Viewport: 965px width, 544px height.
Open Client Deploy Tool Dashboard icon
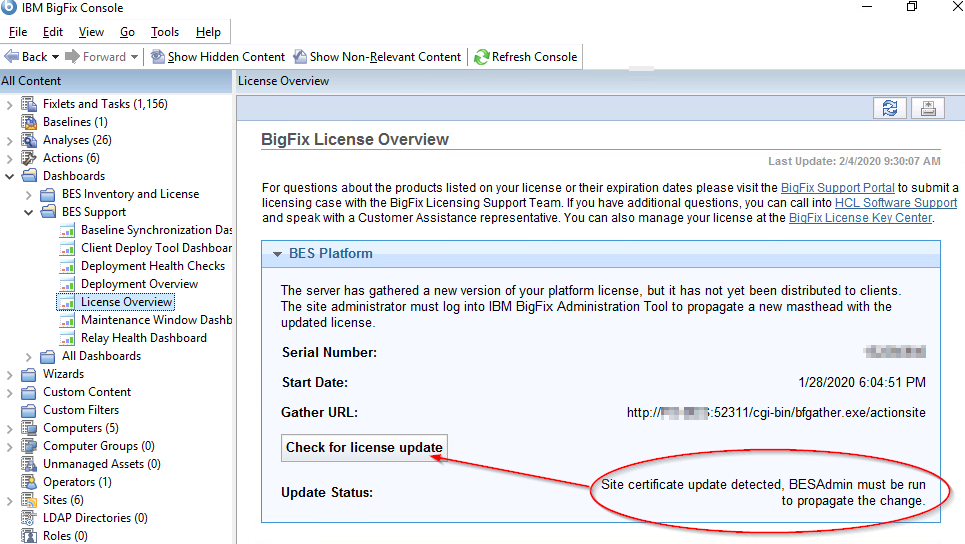(x=67, y=248)
